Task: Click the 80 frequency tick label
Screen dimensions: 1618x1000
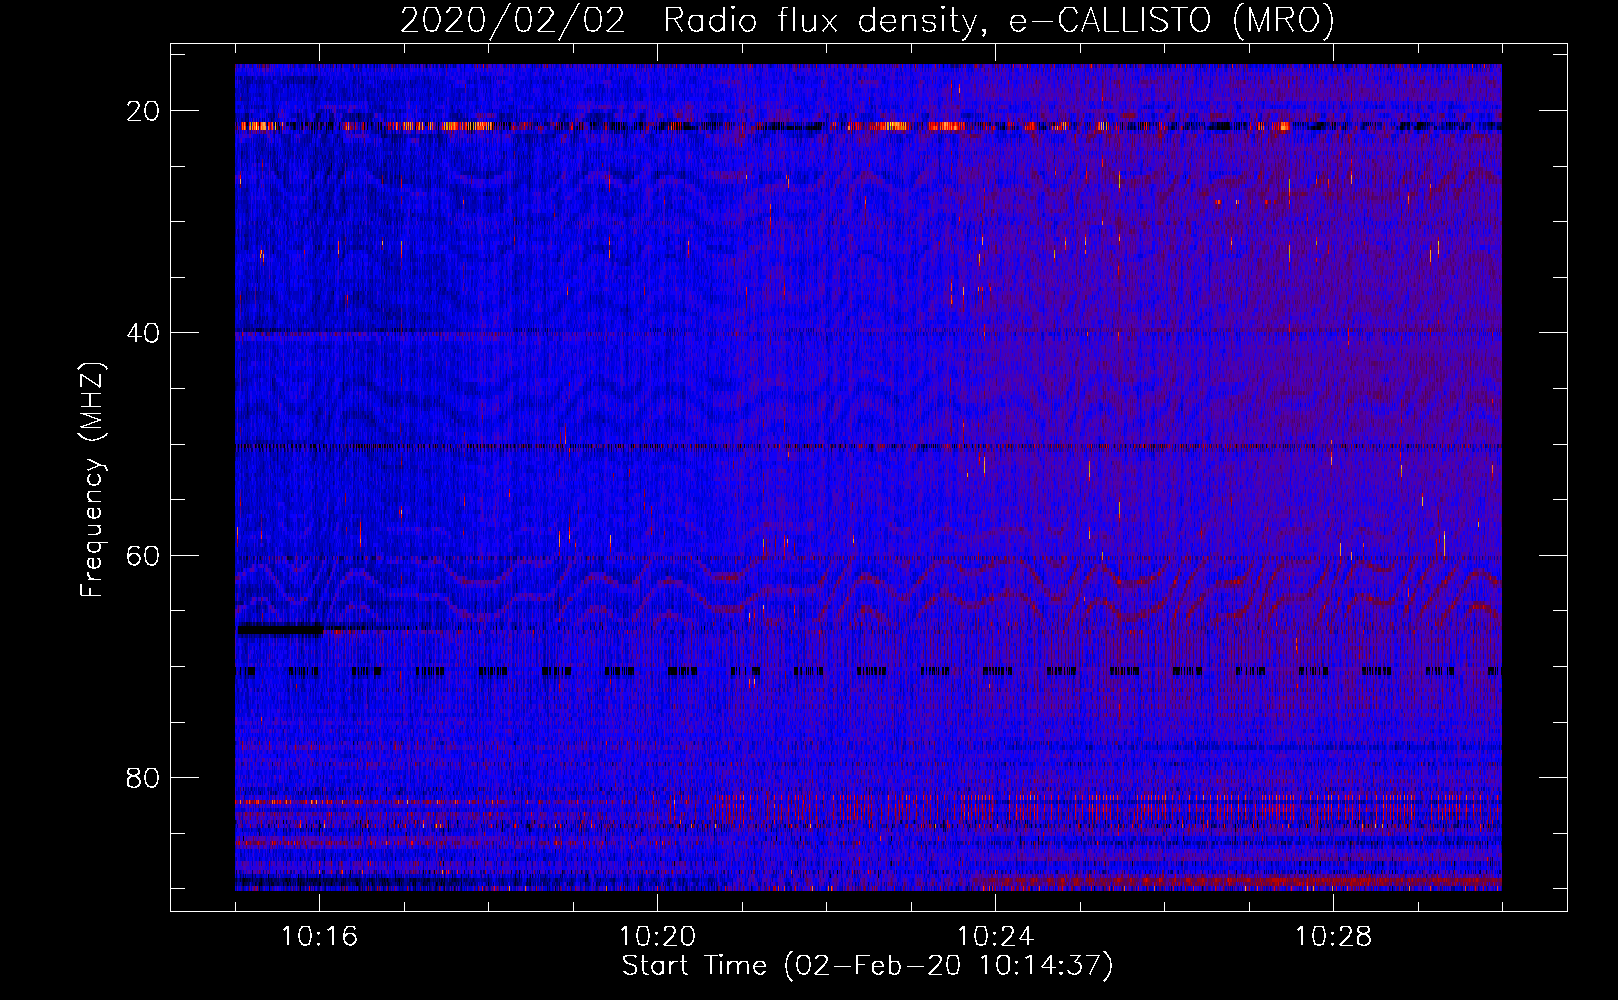Action: [143, 777]
